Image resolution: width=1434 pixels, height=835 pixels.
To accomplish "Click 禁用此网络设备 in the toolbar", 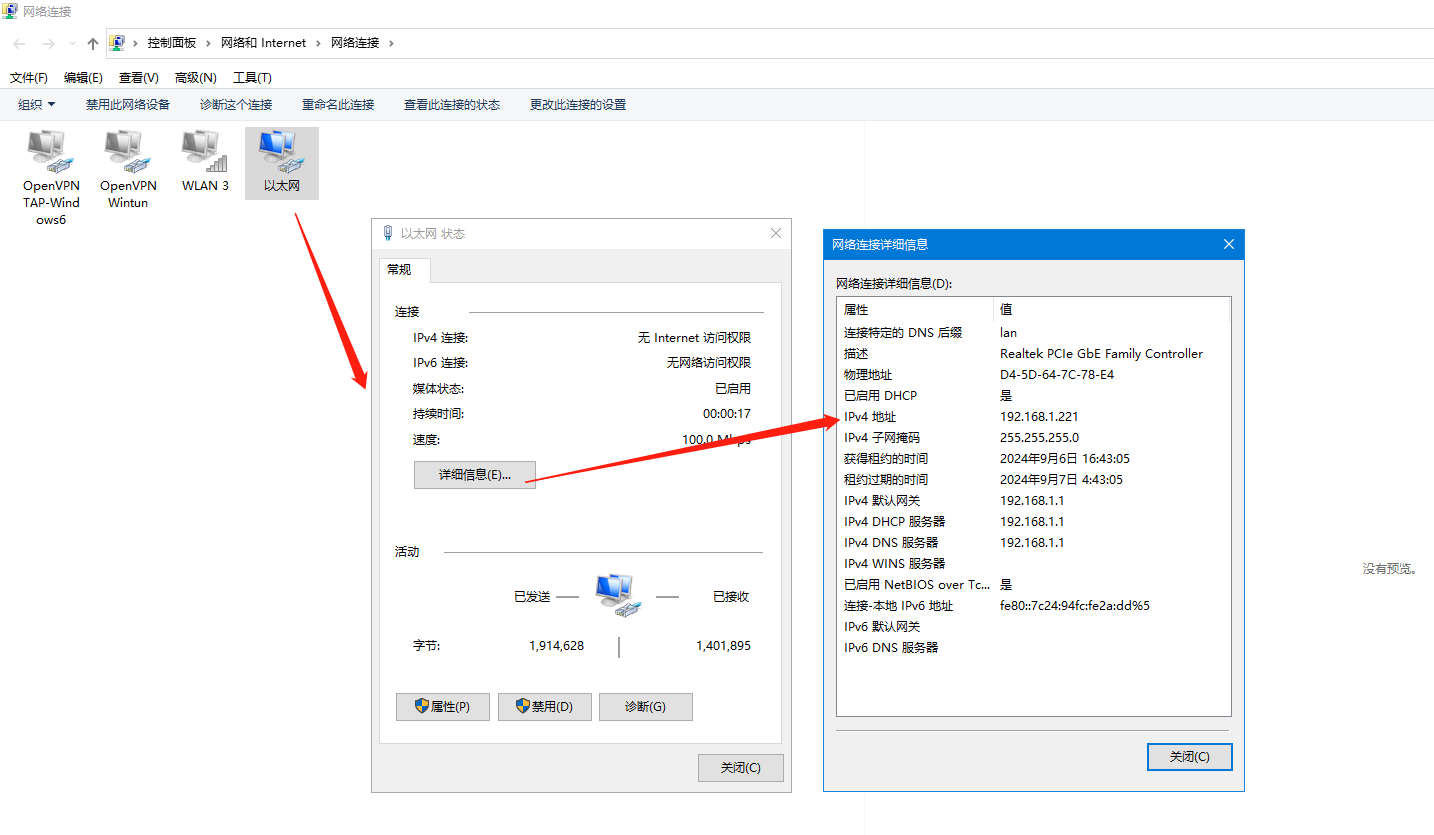I will click(x=128, y=104).
